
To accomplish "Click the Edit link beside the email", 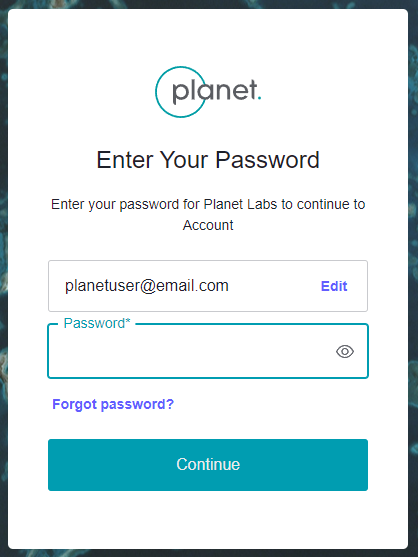I will click(334, 286).
